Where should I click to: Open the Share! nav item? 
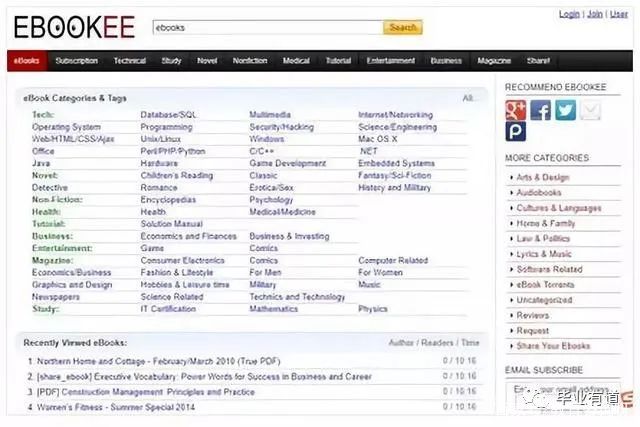(538, 61)
